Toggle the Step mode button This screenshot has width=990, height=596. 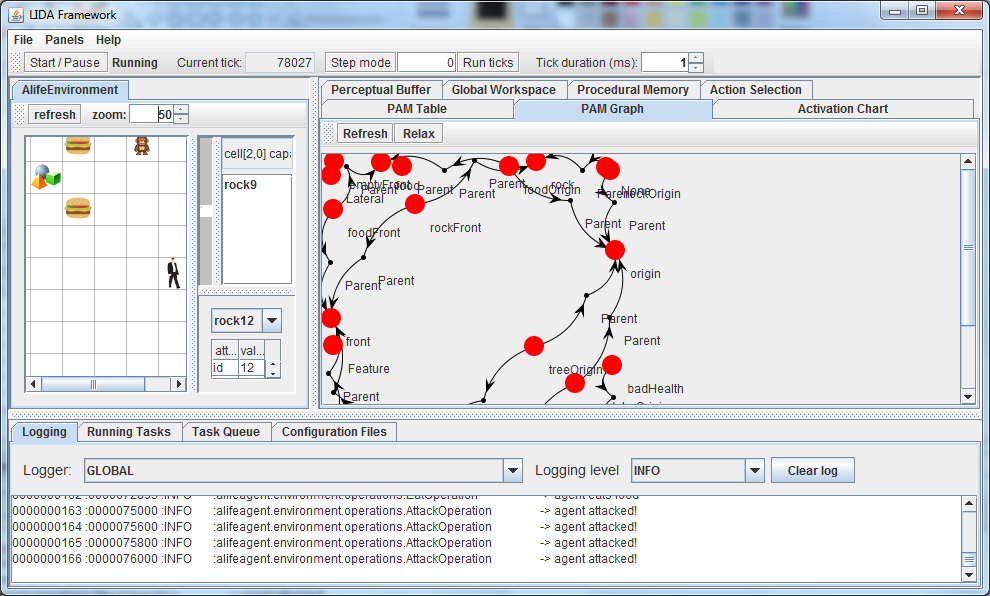click(360, 62)
